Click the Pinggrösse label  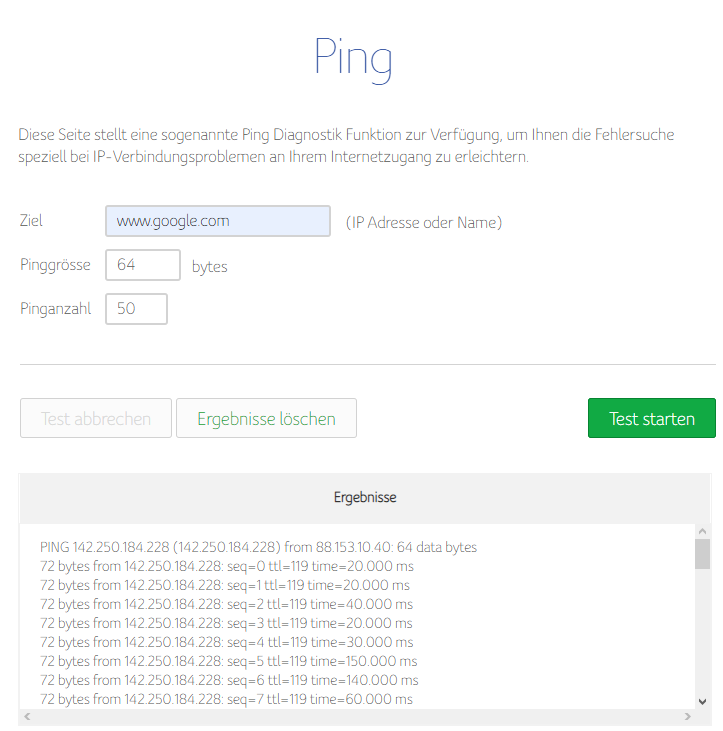55,265
